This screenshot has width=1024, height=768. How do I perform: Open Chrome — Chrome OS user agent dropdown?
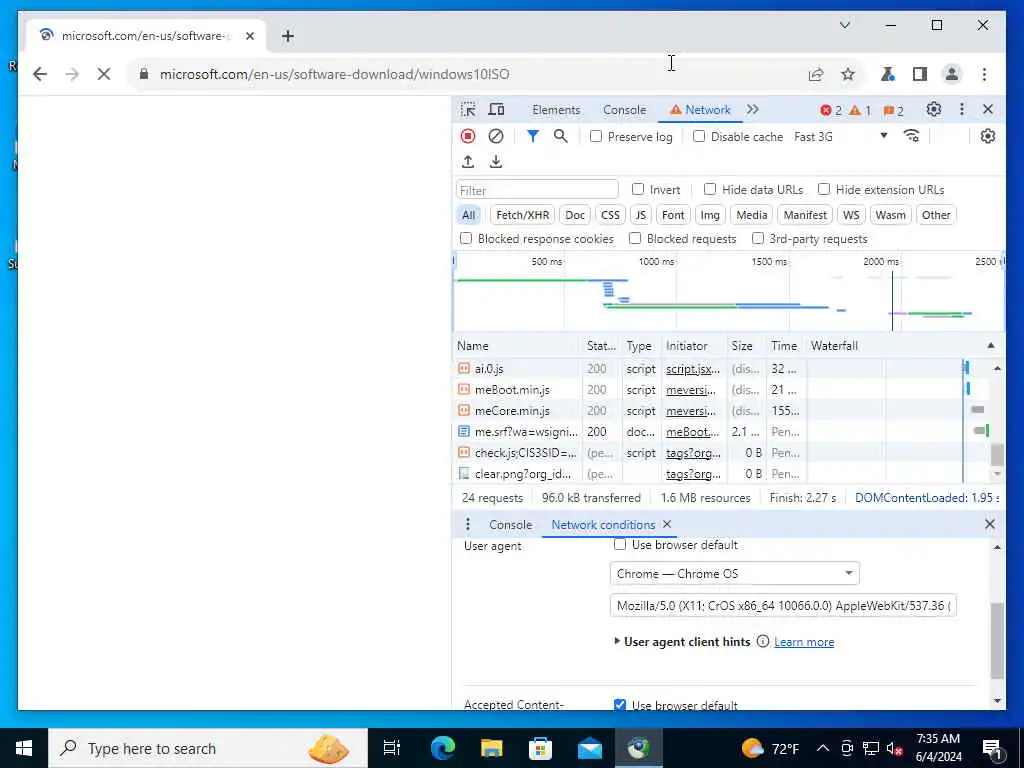735,573
